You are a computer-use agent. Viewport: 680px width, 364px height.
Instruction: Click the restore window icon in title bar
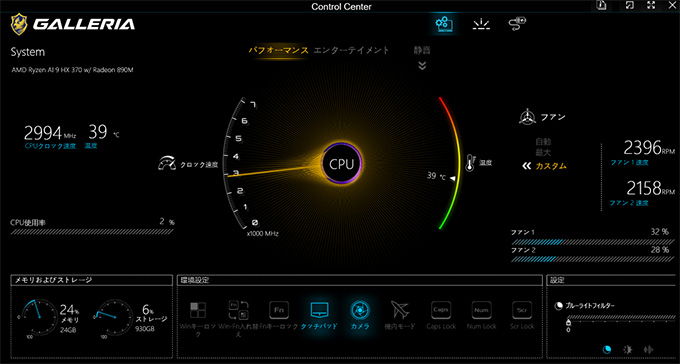coord(630,5)
